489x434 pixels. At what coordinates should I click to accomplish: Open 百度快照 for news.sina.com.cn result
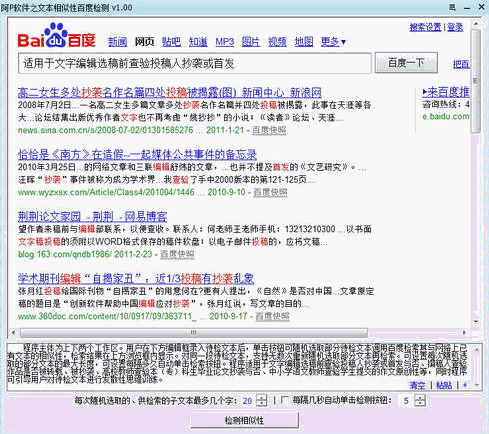pyautogui.click(x=269, y=130)
